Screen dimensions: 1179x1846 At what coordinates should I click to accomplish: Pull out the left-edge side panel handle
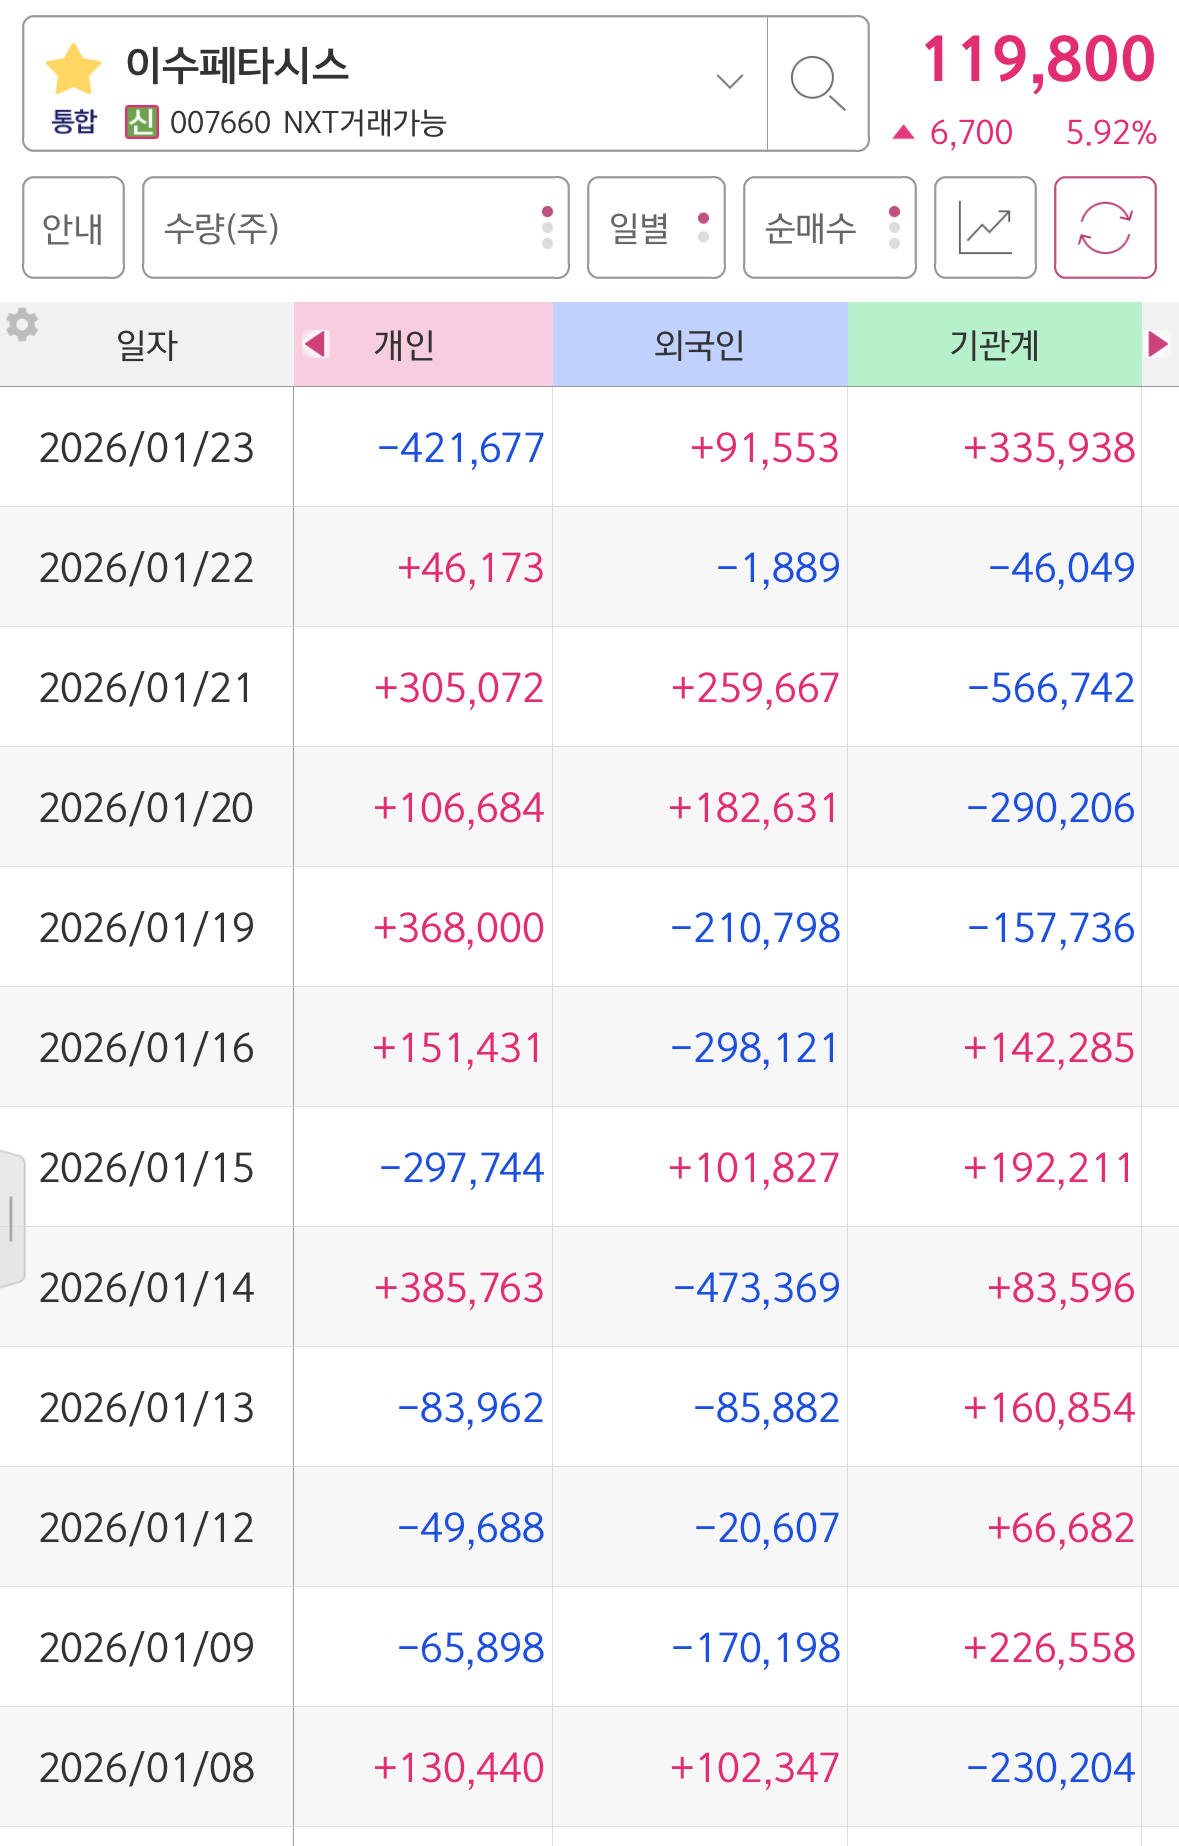point(11,1218)
